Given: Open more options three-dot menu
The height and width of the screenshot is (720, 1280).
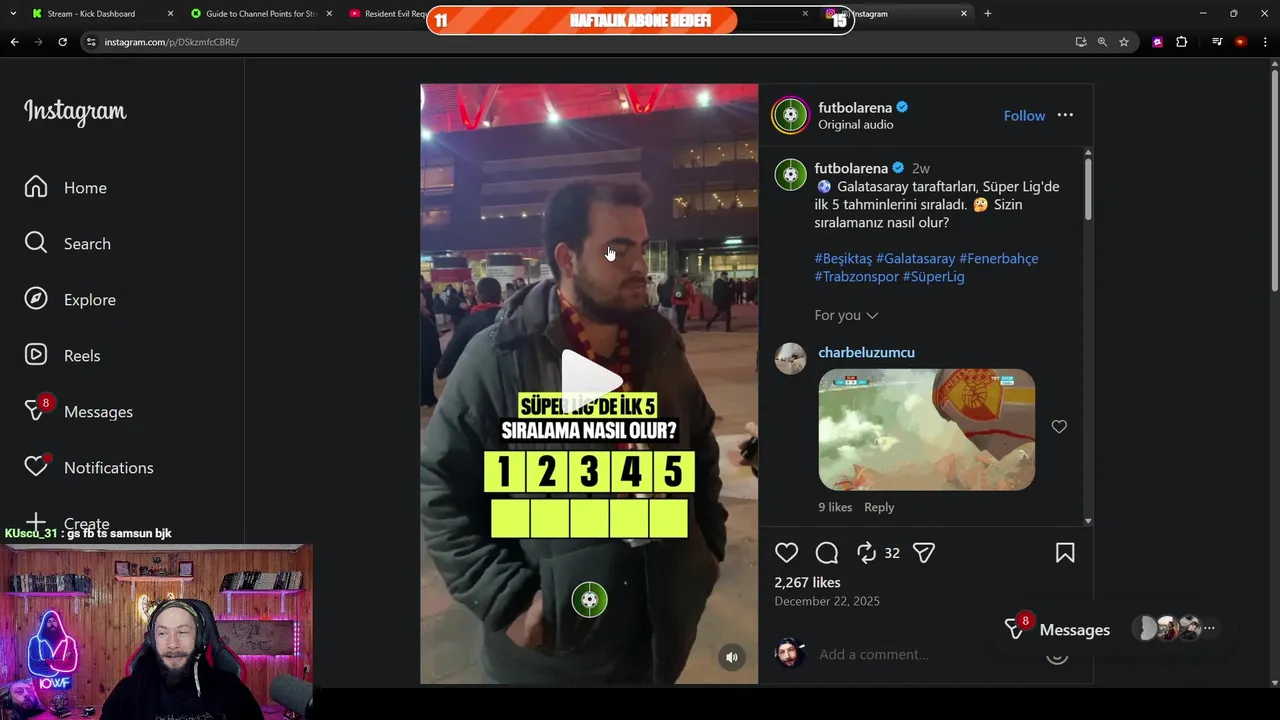Looking at the screenshot, I should 1065,115.
